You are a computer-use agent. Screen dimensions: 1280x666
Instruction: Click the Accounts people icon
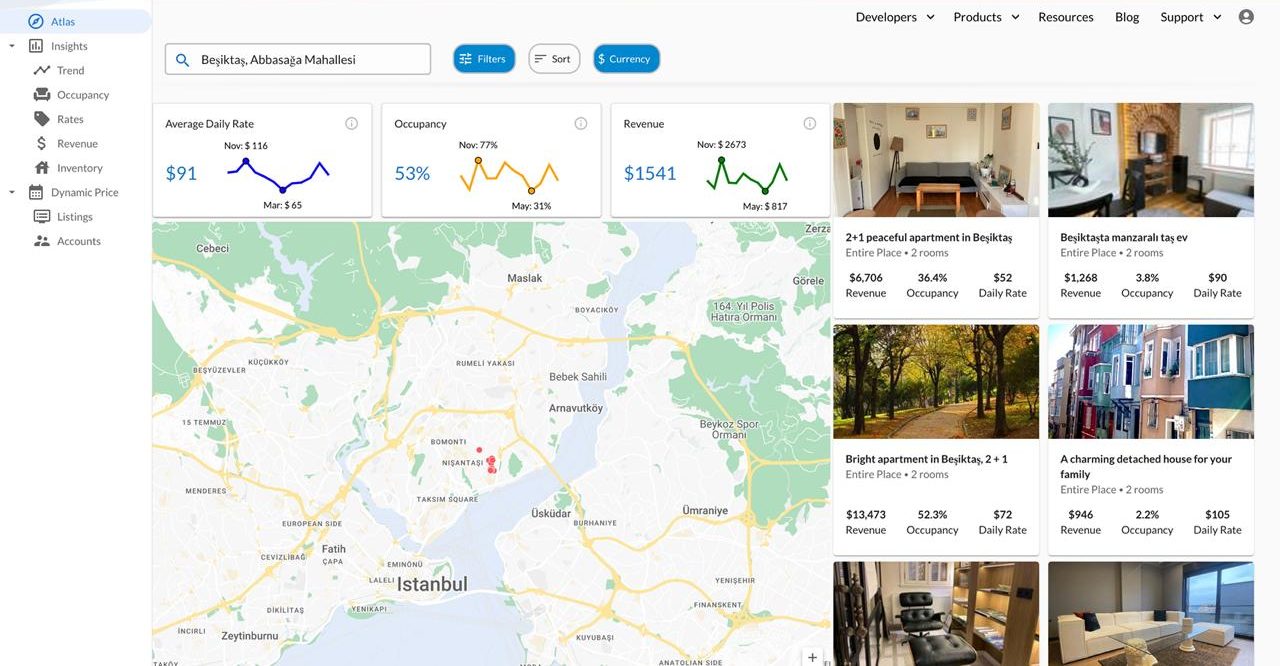coord(42,240)
